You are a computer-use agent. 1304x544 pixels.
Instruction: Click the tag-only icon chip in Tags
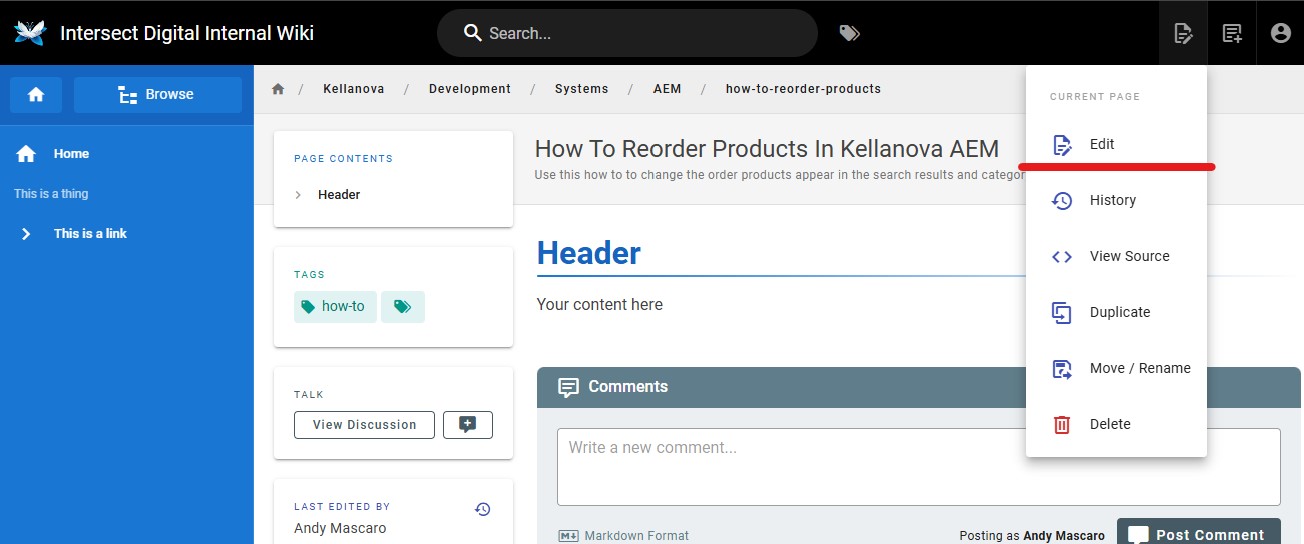point(402,307)
